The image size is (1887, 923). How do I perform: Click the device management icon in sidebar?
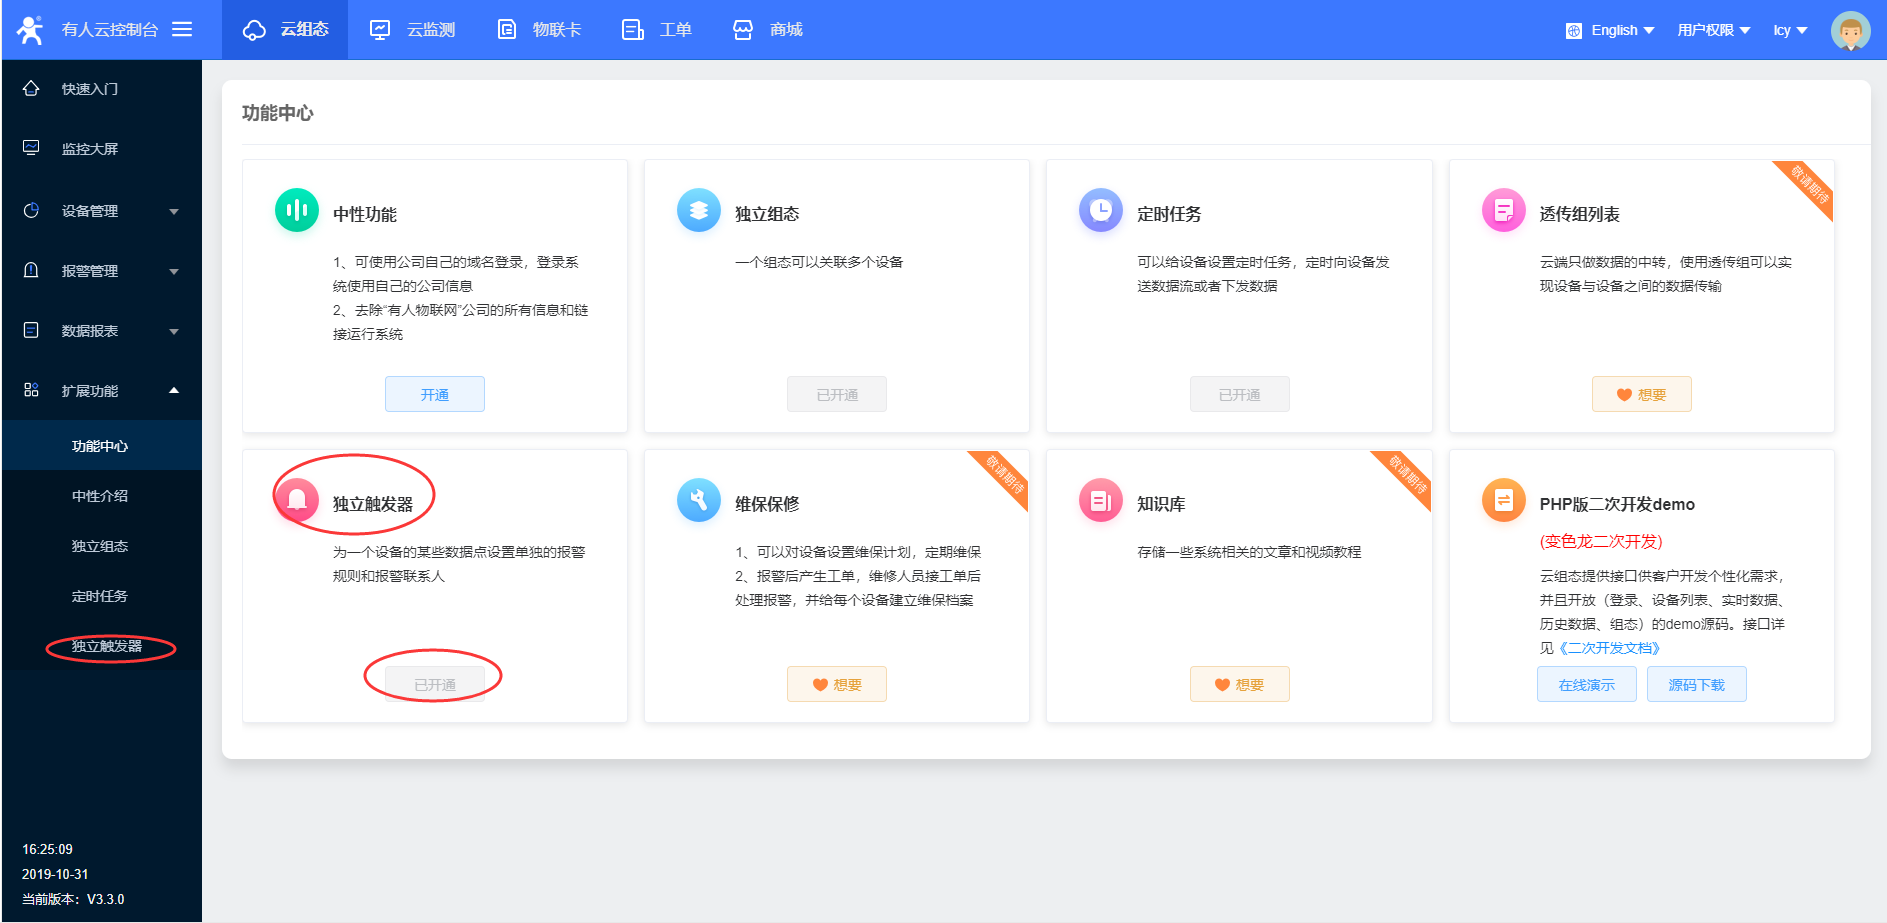pyautogui.click(x=31, y=210)
